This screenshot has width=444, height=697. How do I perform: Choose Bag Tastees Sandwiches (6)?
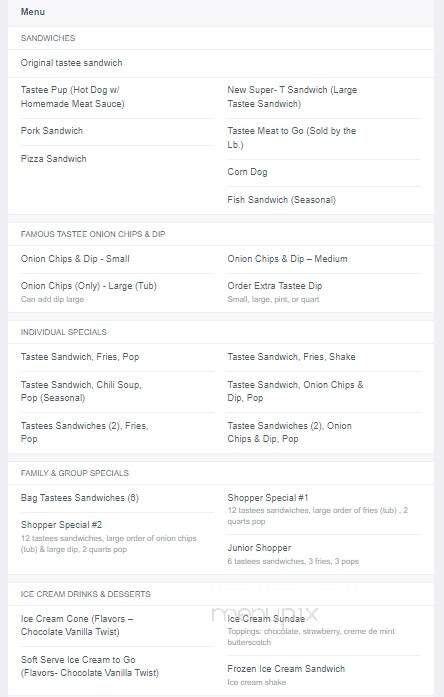(80, 498)
